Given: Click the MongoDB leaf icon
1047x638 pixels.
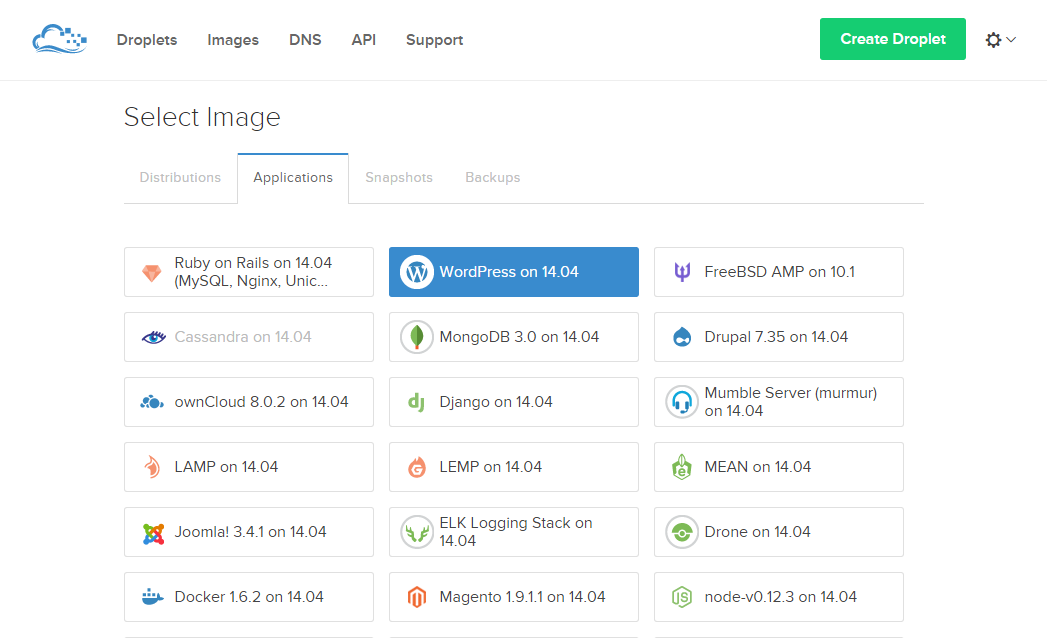Looking at the screenshot, I should pyautogui.click(x=416, y=337).
